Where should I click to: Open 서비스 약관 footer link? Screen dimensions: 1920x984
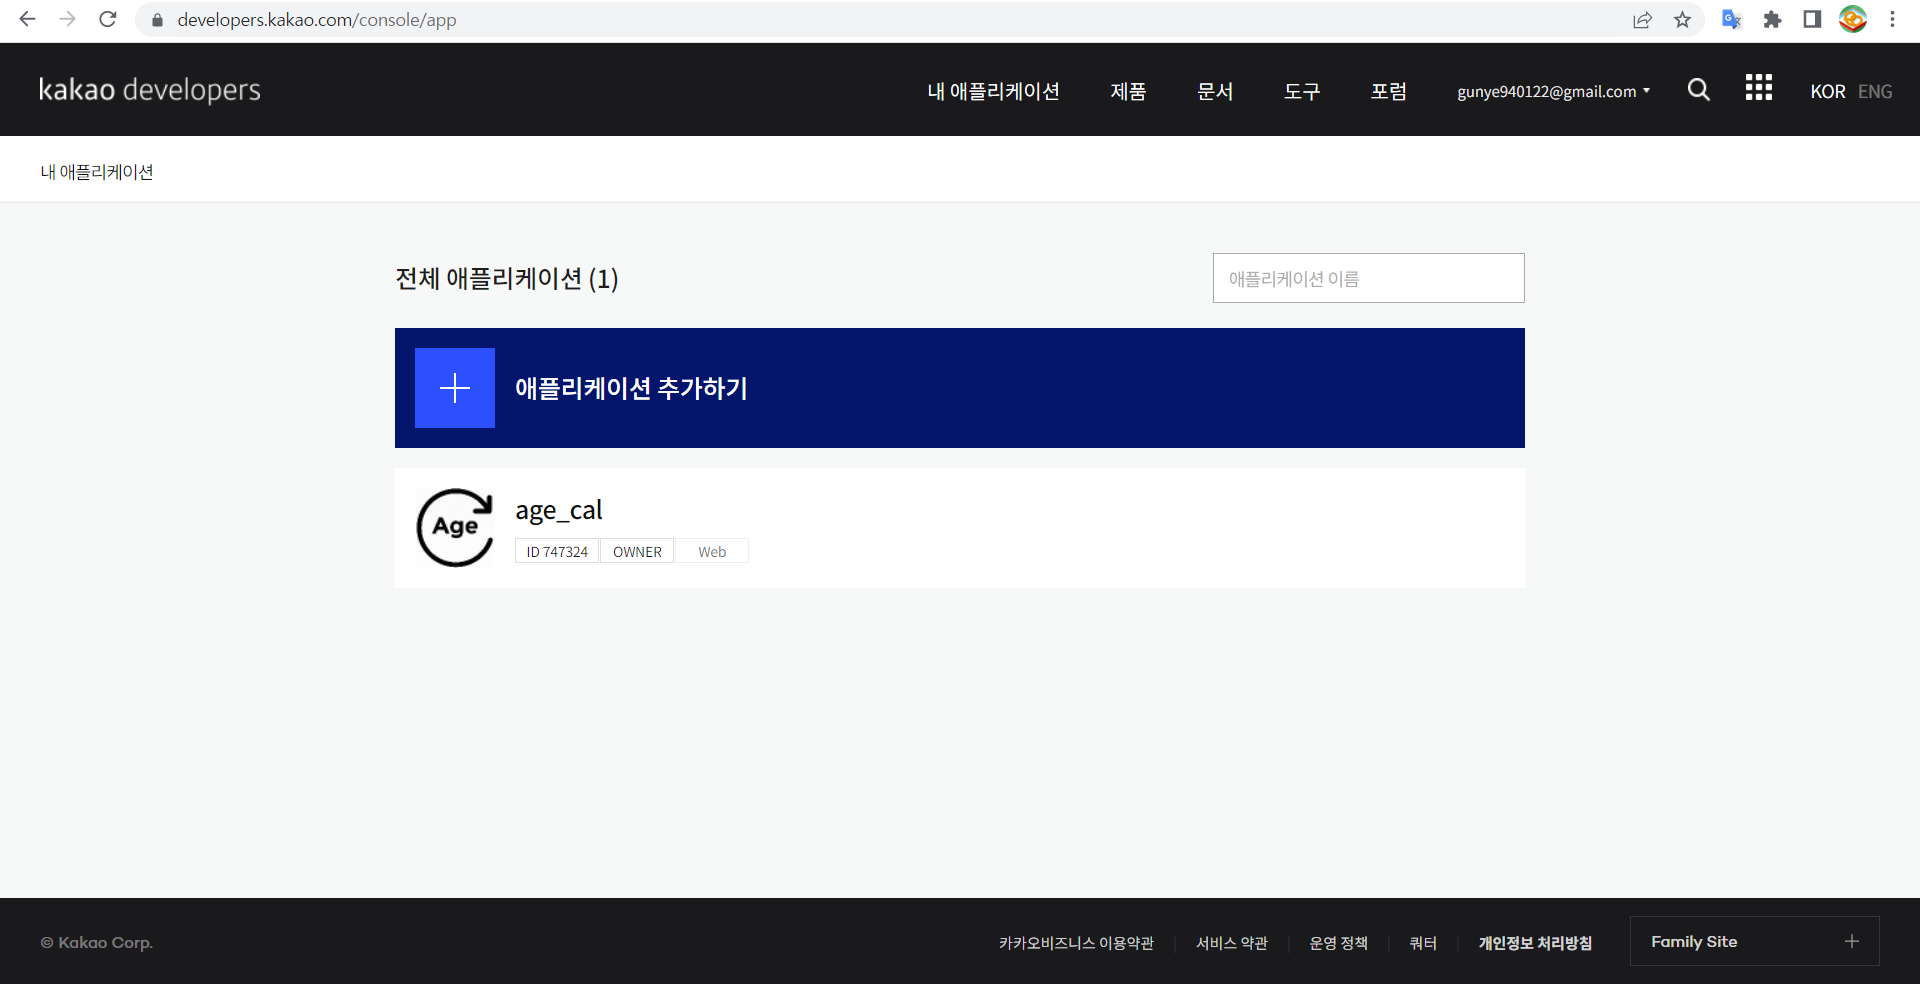click(1232, 943)
